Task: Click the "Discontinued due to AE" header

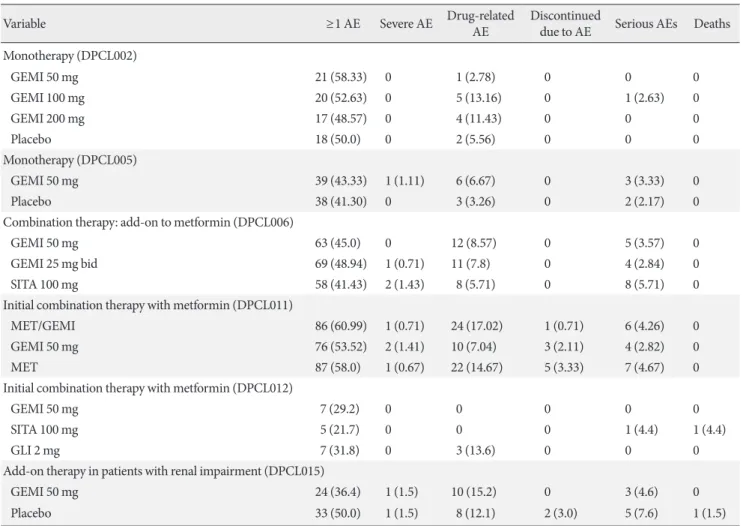Action: pyautogui.click(x=565, y=23)
